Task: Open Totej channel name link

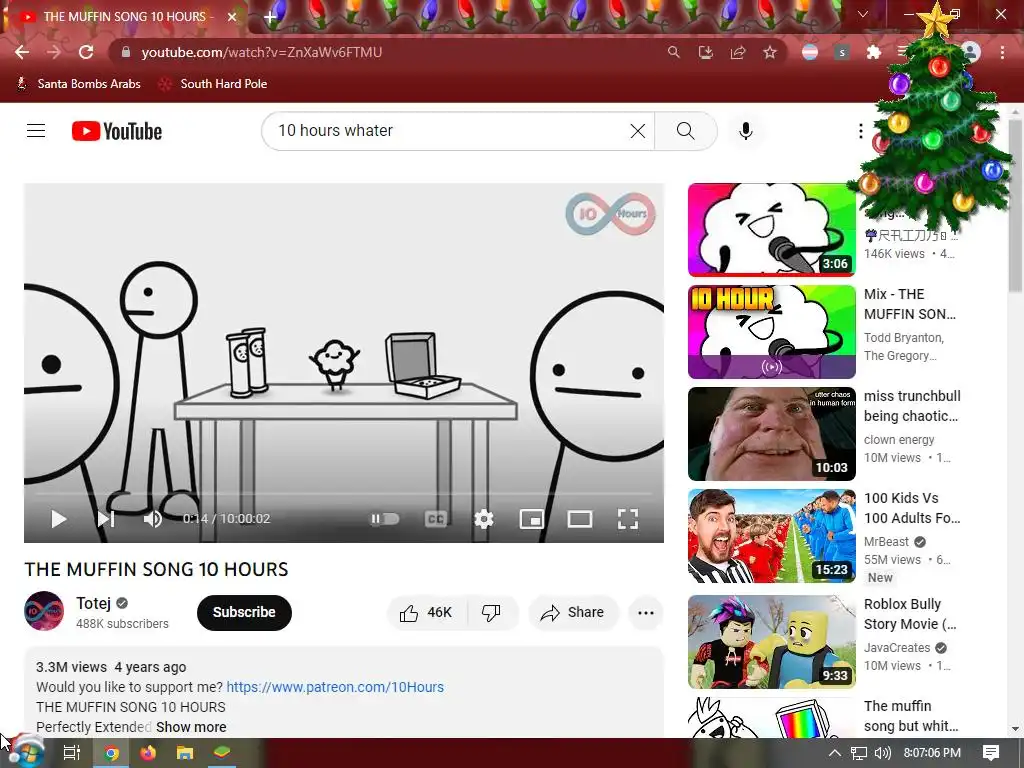Action: [x=93, y=603]
